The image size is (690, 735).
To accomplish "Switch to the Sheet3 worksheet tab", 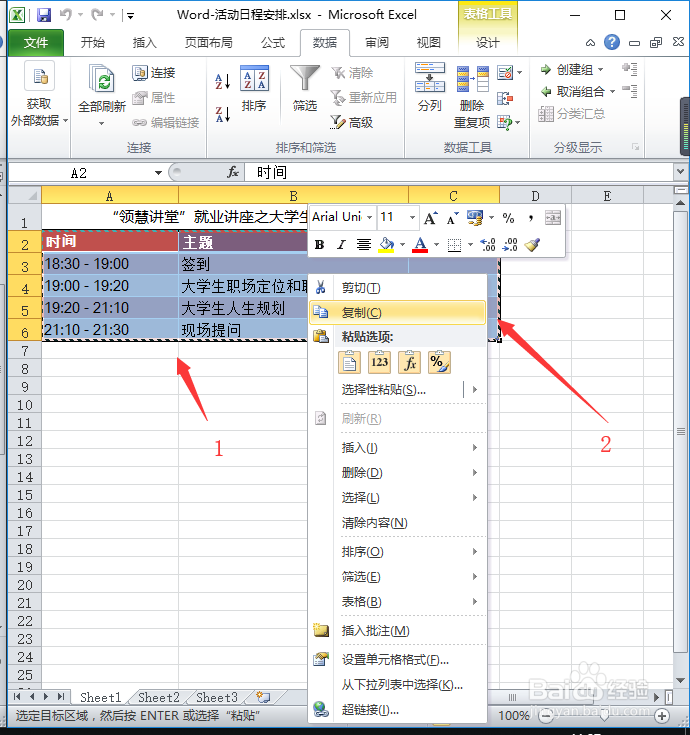I will coord(217,698).
